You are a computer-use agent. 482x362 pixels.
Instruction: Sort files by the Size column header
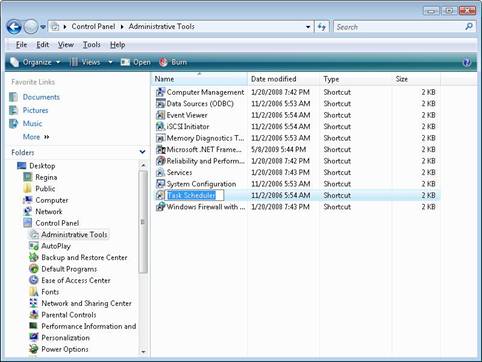coord(416,79)
